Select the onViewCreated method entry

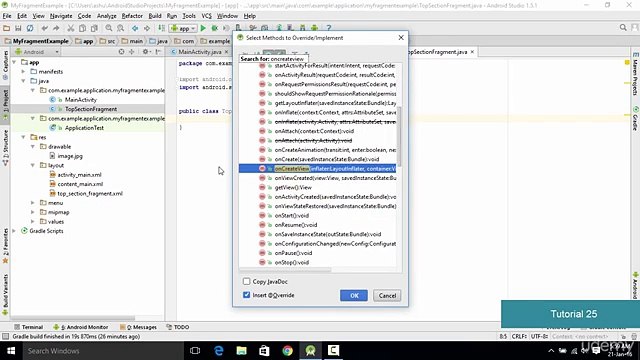317,178
